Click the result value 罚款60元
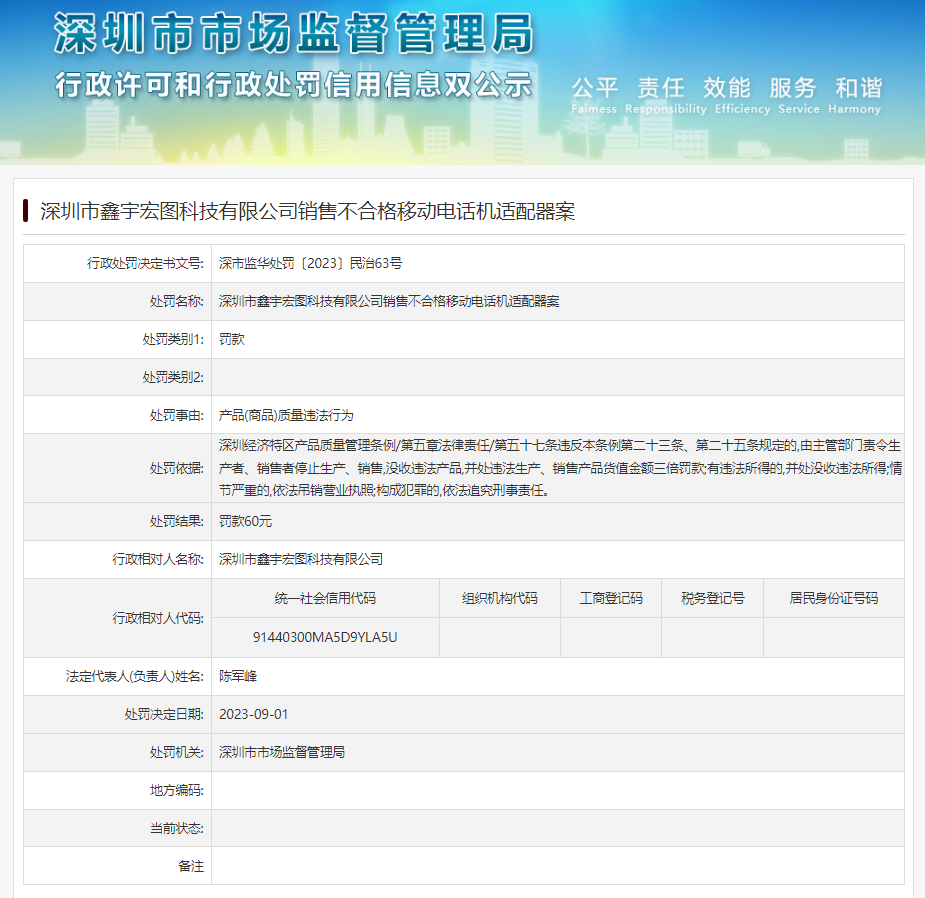 pos(245,521)
